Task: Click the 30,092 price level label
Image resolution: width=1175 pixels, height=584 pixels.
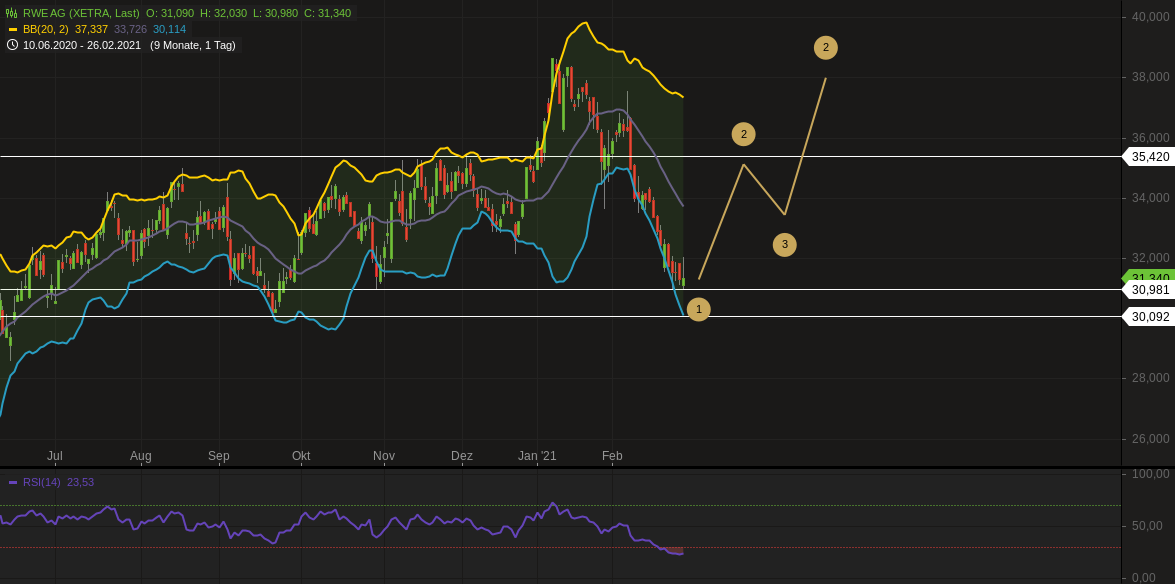Action: pyautogui.click(x=1148, y=316)
